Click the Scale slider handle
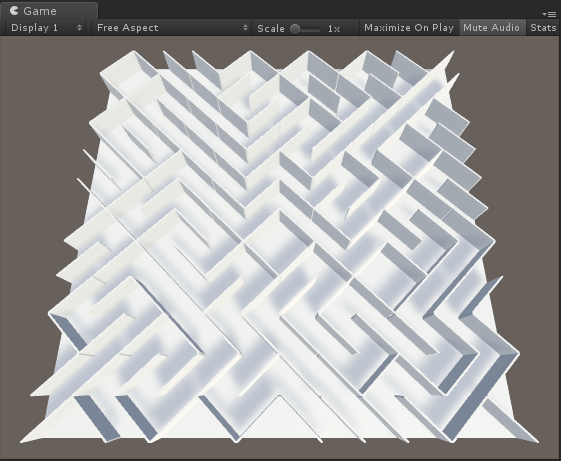The height and width of the screenshot is (461, 561). [x=295, y=29]
